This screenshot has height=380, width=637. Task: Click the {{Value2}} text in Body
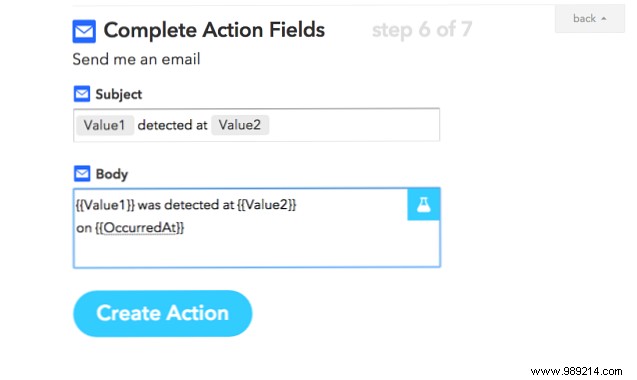click(x=266, y=204)
